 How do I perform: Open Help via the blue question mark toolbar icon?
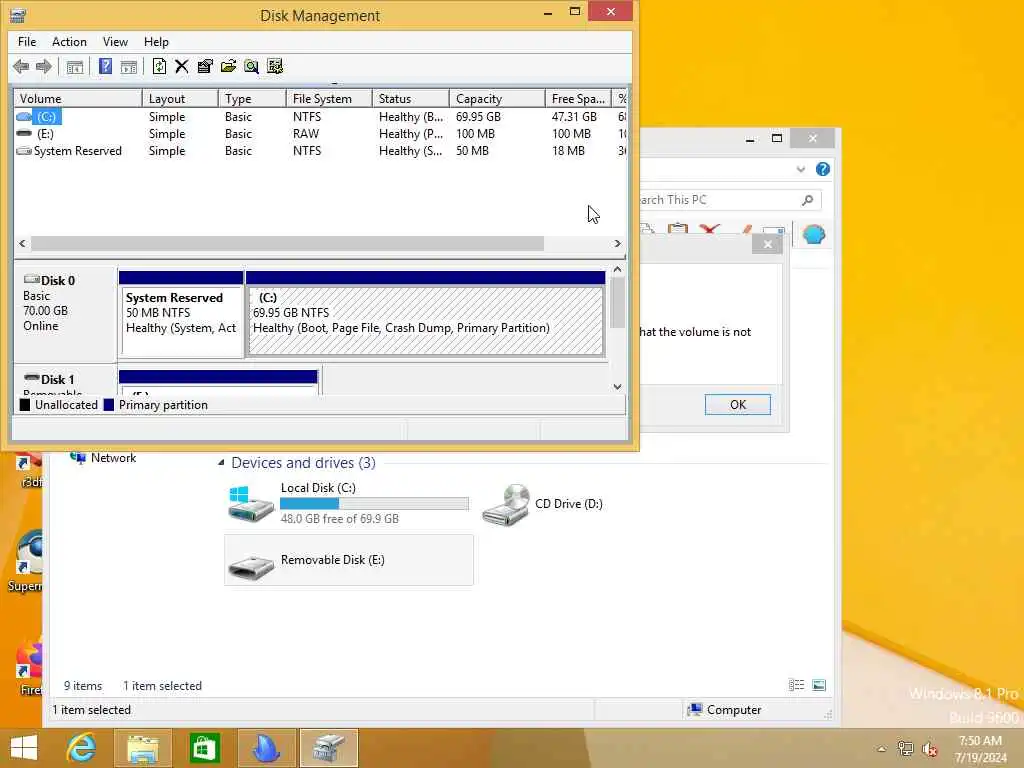(105, 66)
